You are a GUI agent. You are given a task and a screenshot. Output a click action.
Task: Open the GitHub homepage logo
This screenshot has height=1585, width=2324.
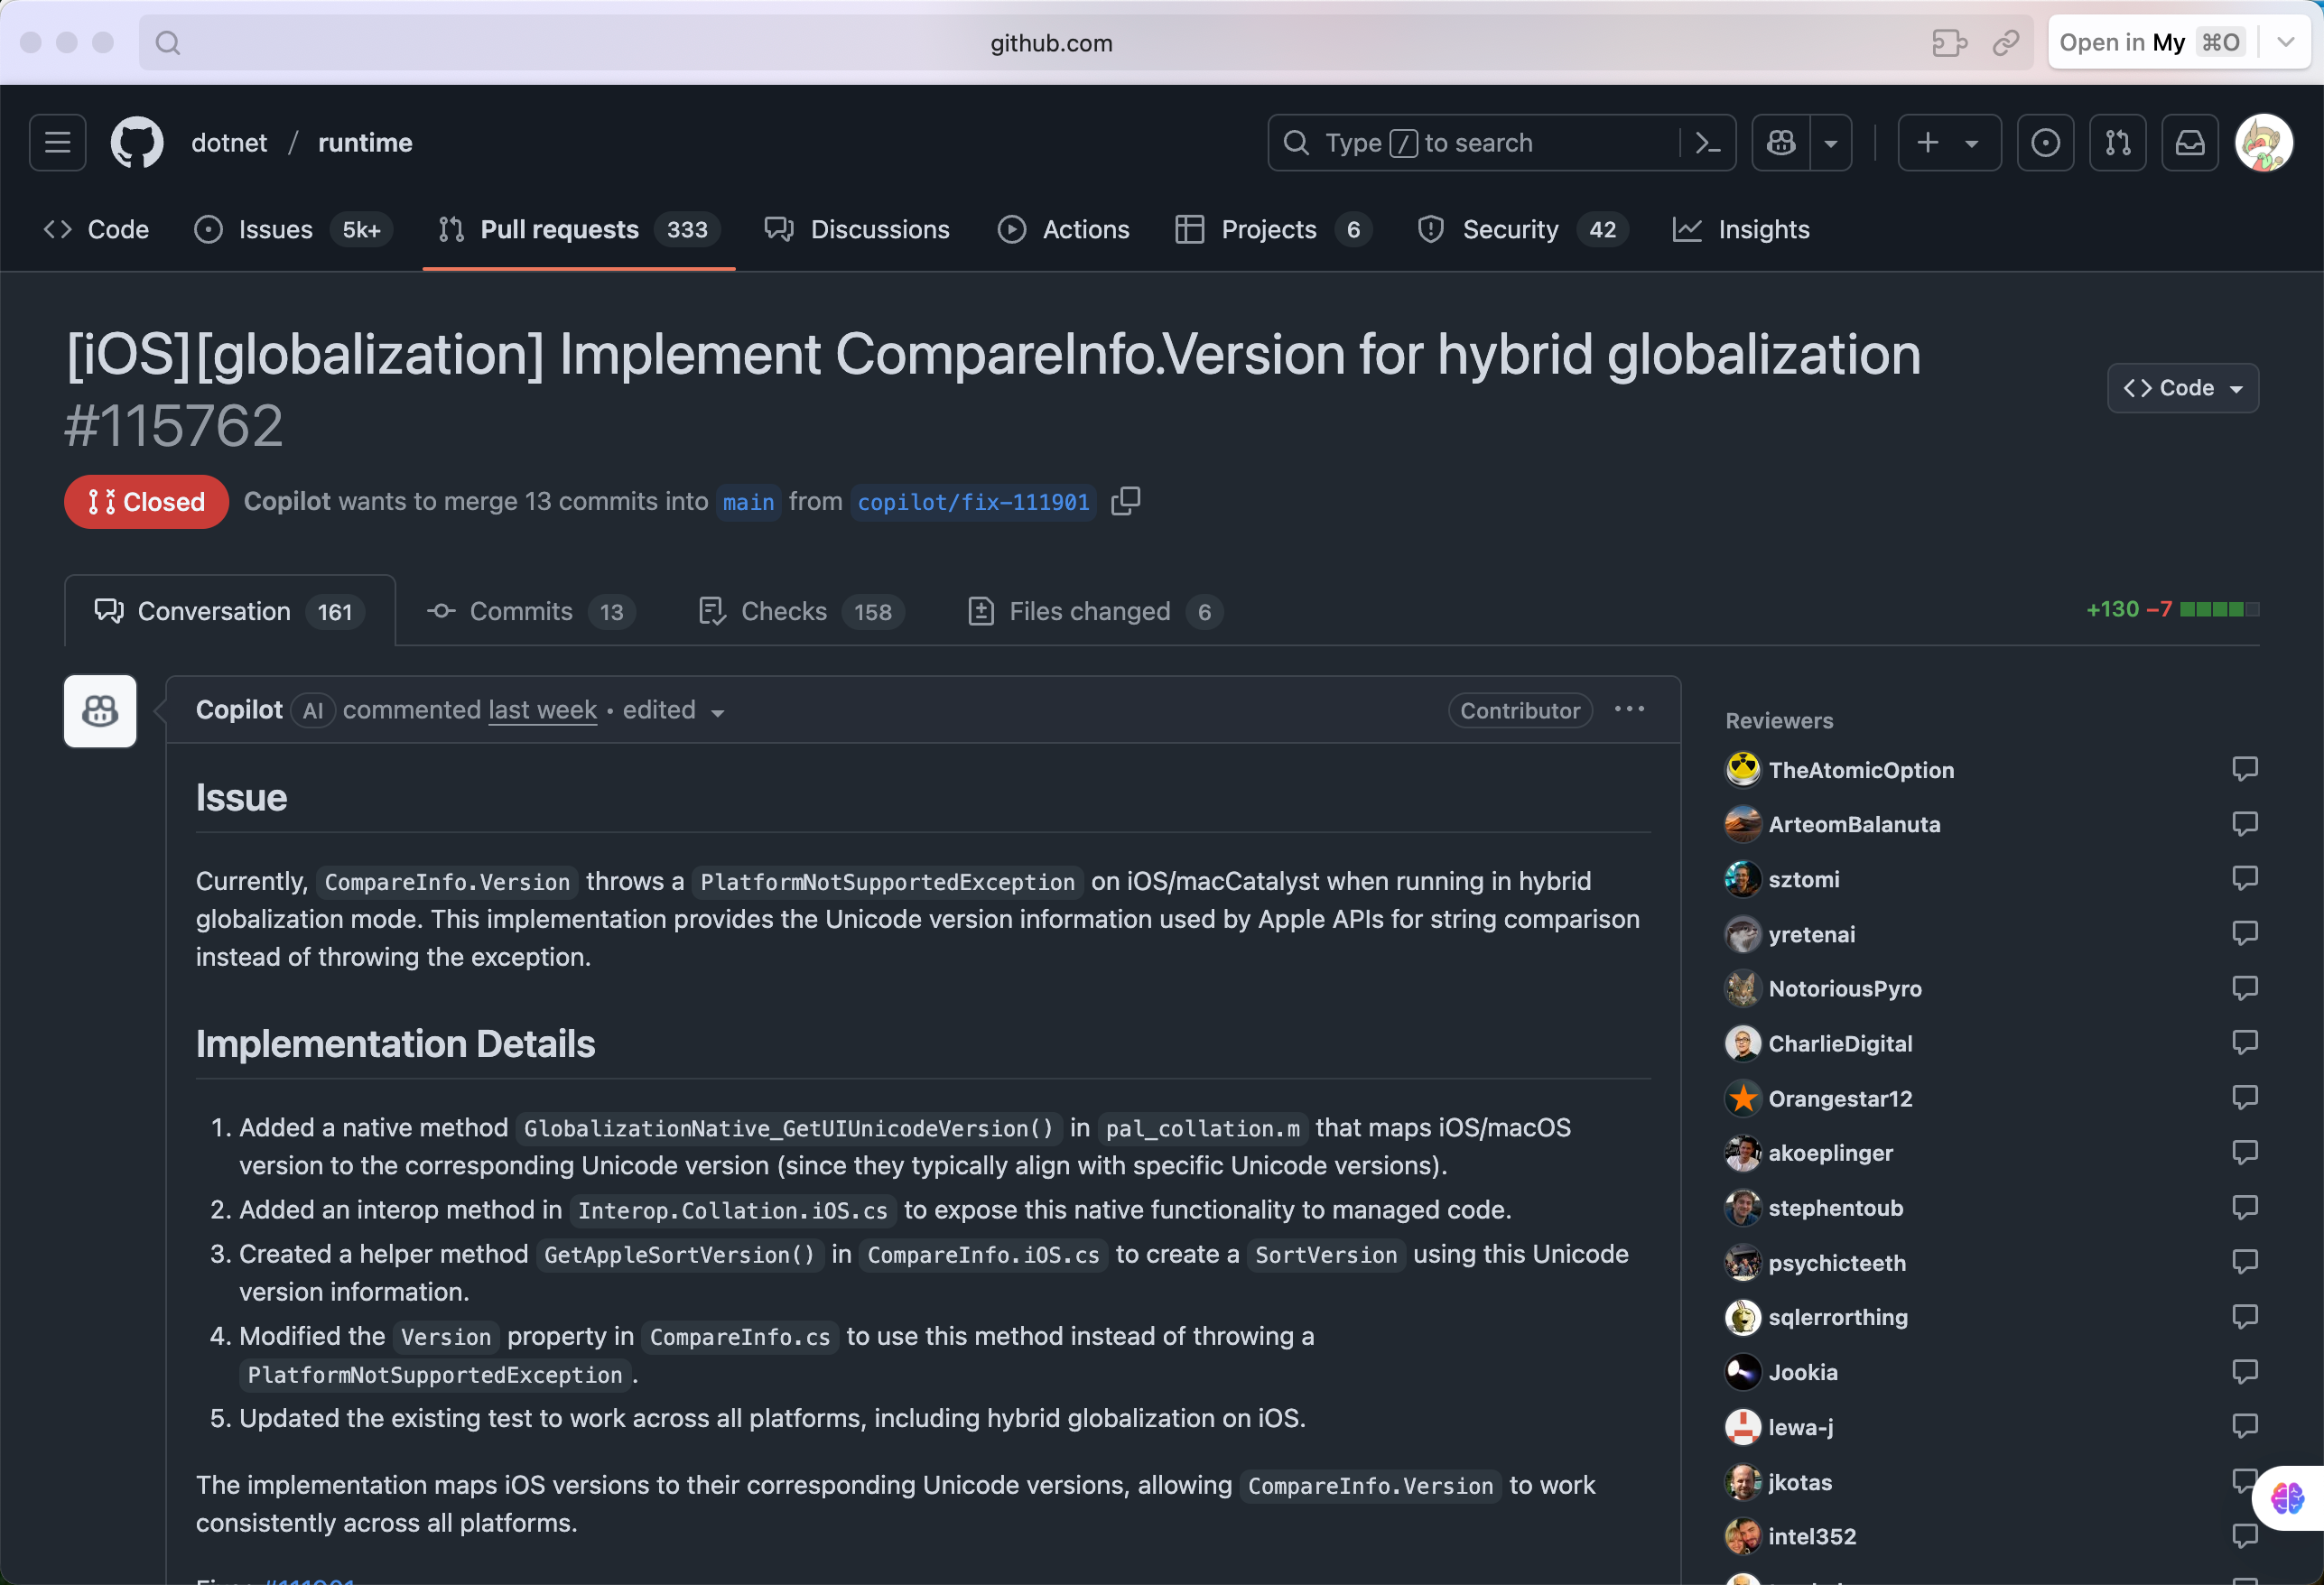point(137,143)
